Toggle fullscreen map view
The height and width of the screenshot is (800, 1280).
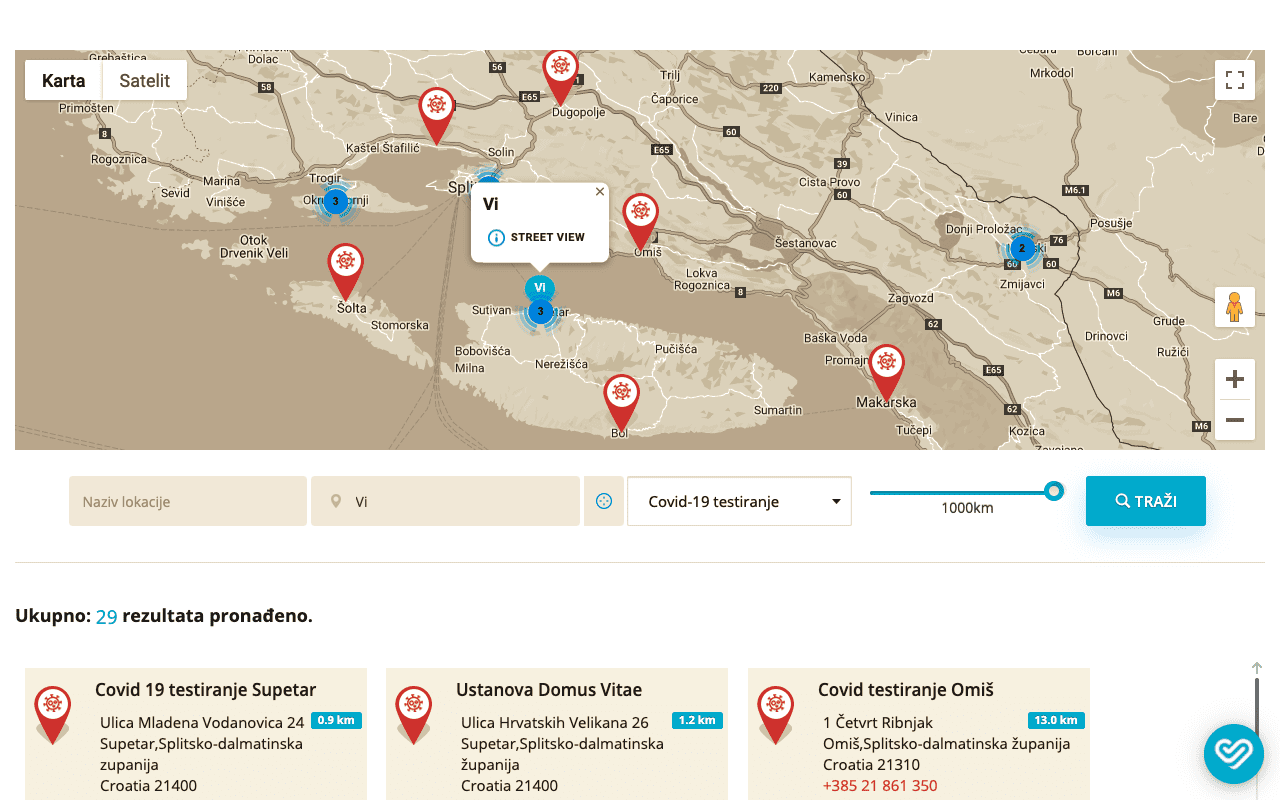point(1235,80)
